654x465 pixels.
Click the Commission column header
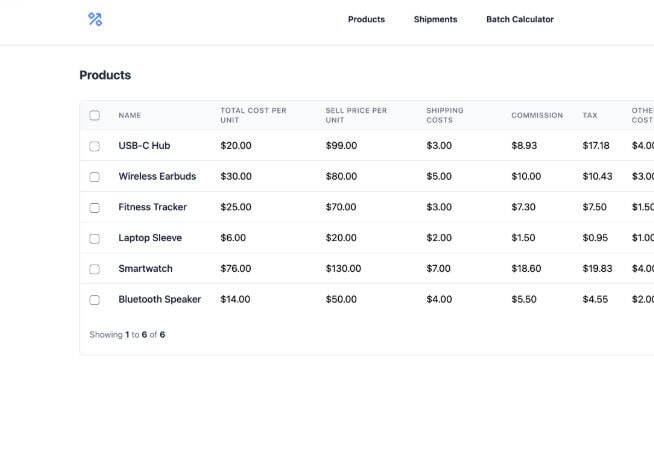537,115
